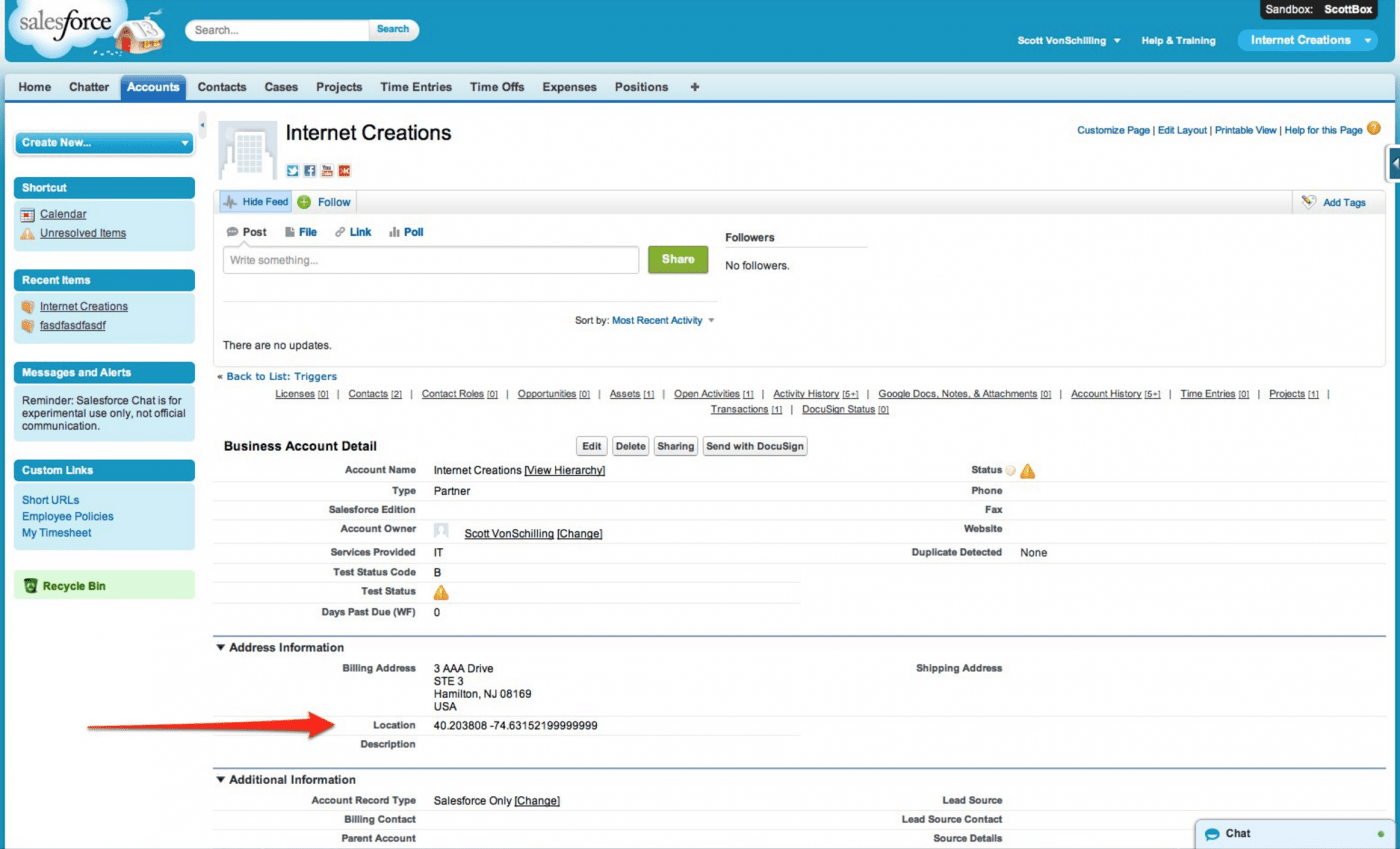This screenshot has height=849, width=1400.
Task: Click the Internet Creations recent item icon
Action: 28,307
